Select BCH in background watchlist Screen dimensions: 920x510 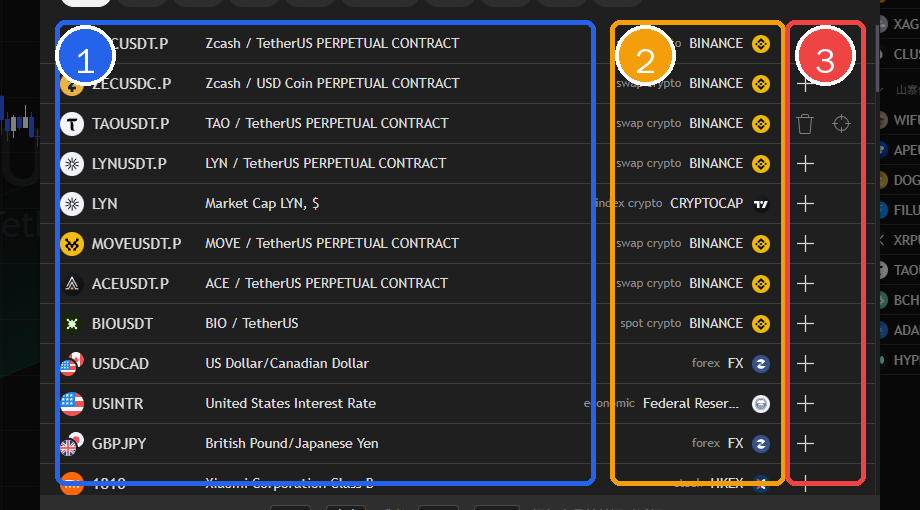[x=906, y=300]
